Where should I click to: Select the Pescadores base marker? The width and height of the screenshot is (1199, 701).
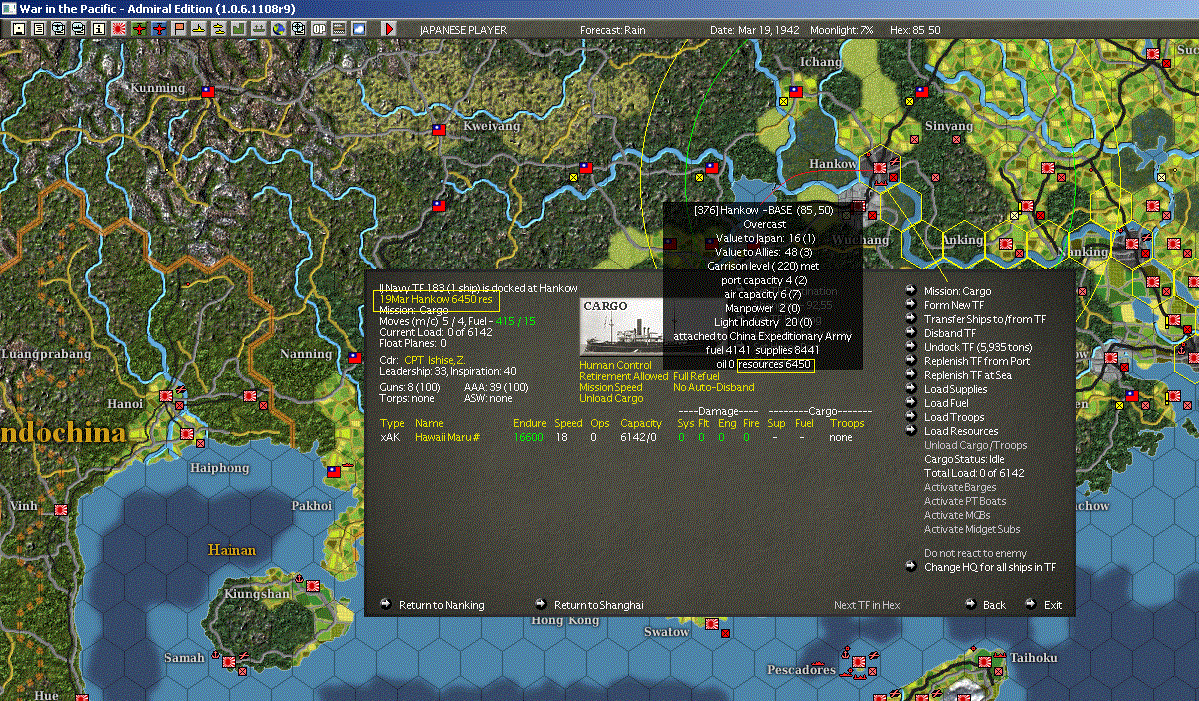tap(859, 662)
